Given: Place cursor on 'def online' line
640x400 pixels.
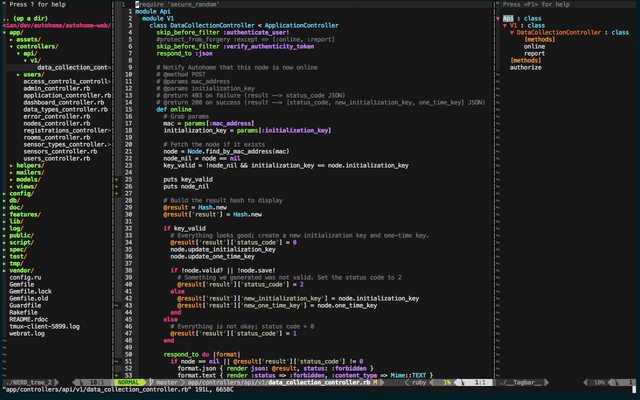Looking at the screenshot, I should (174, 109).
